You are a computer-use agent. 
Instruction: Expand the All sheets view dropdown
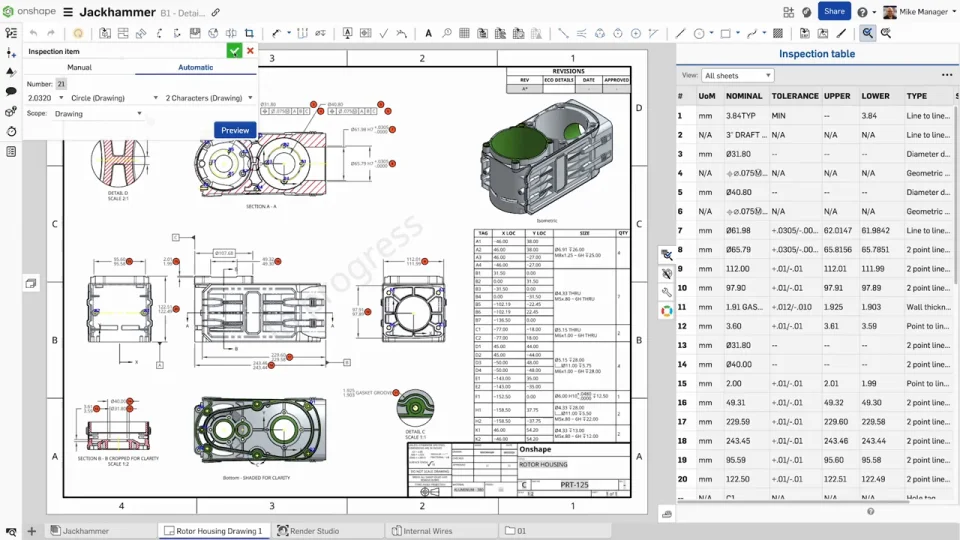[738, 75]
